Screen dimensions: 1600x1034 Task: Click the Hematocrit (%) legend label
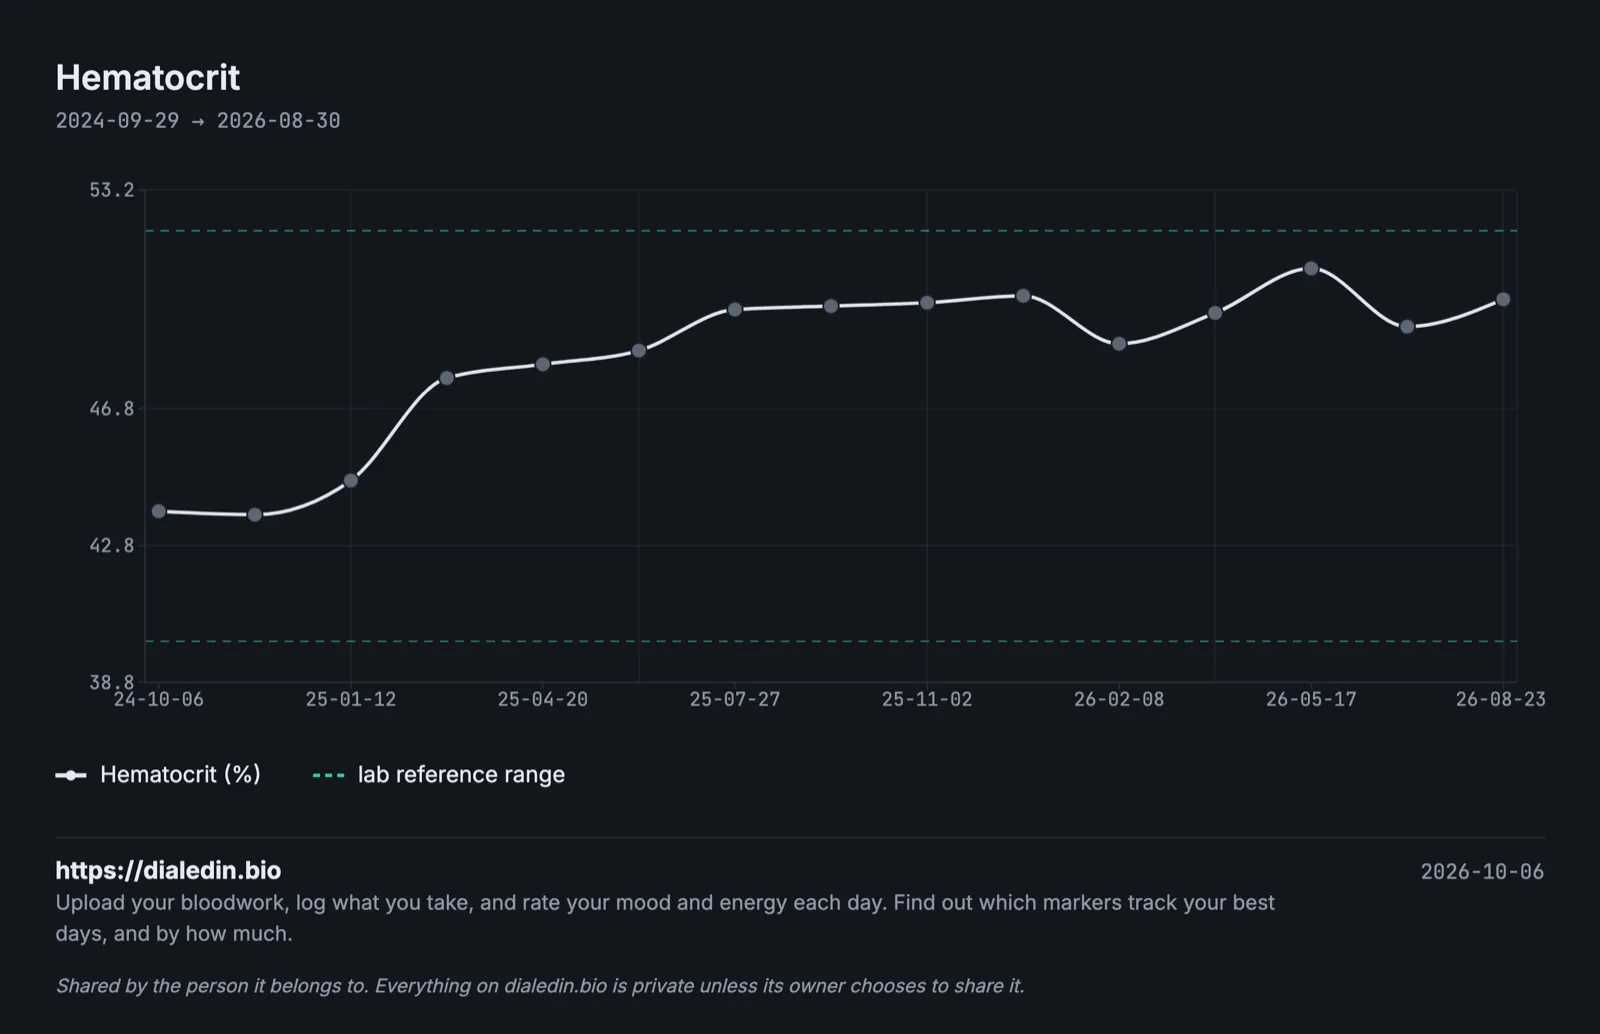click(x=181, y=775)
